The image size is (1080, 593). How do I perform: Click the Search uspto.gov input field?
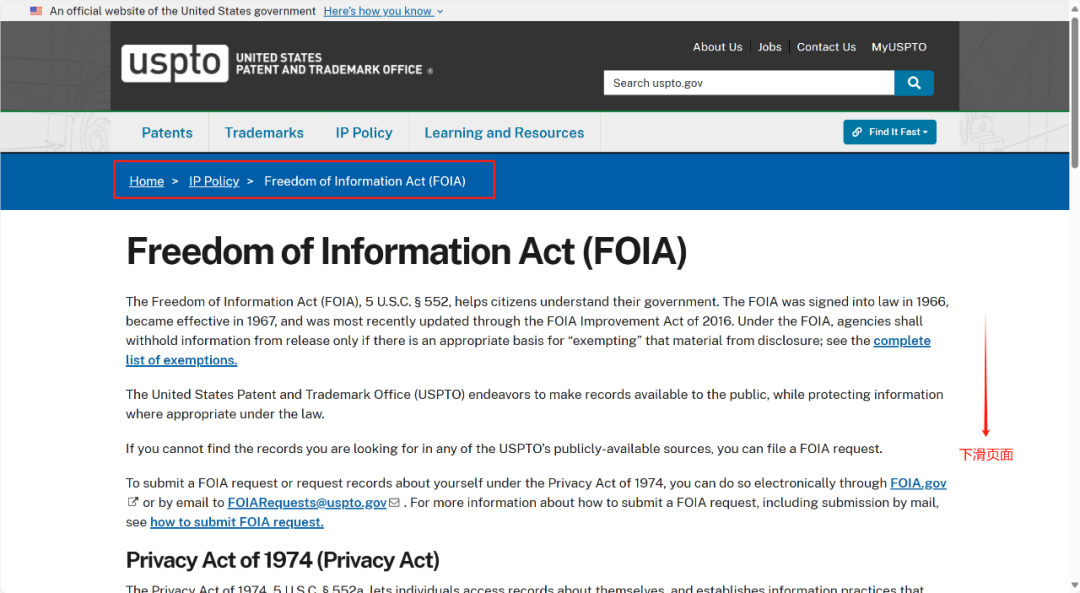[x=748, y=83]
